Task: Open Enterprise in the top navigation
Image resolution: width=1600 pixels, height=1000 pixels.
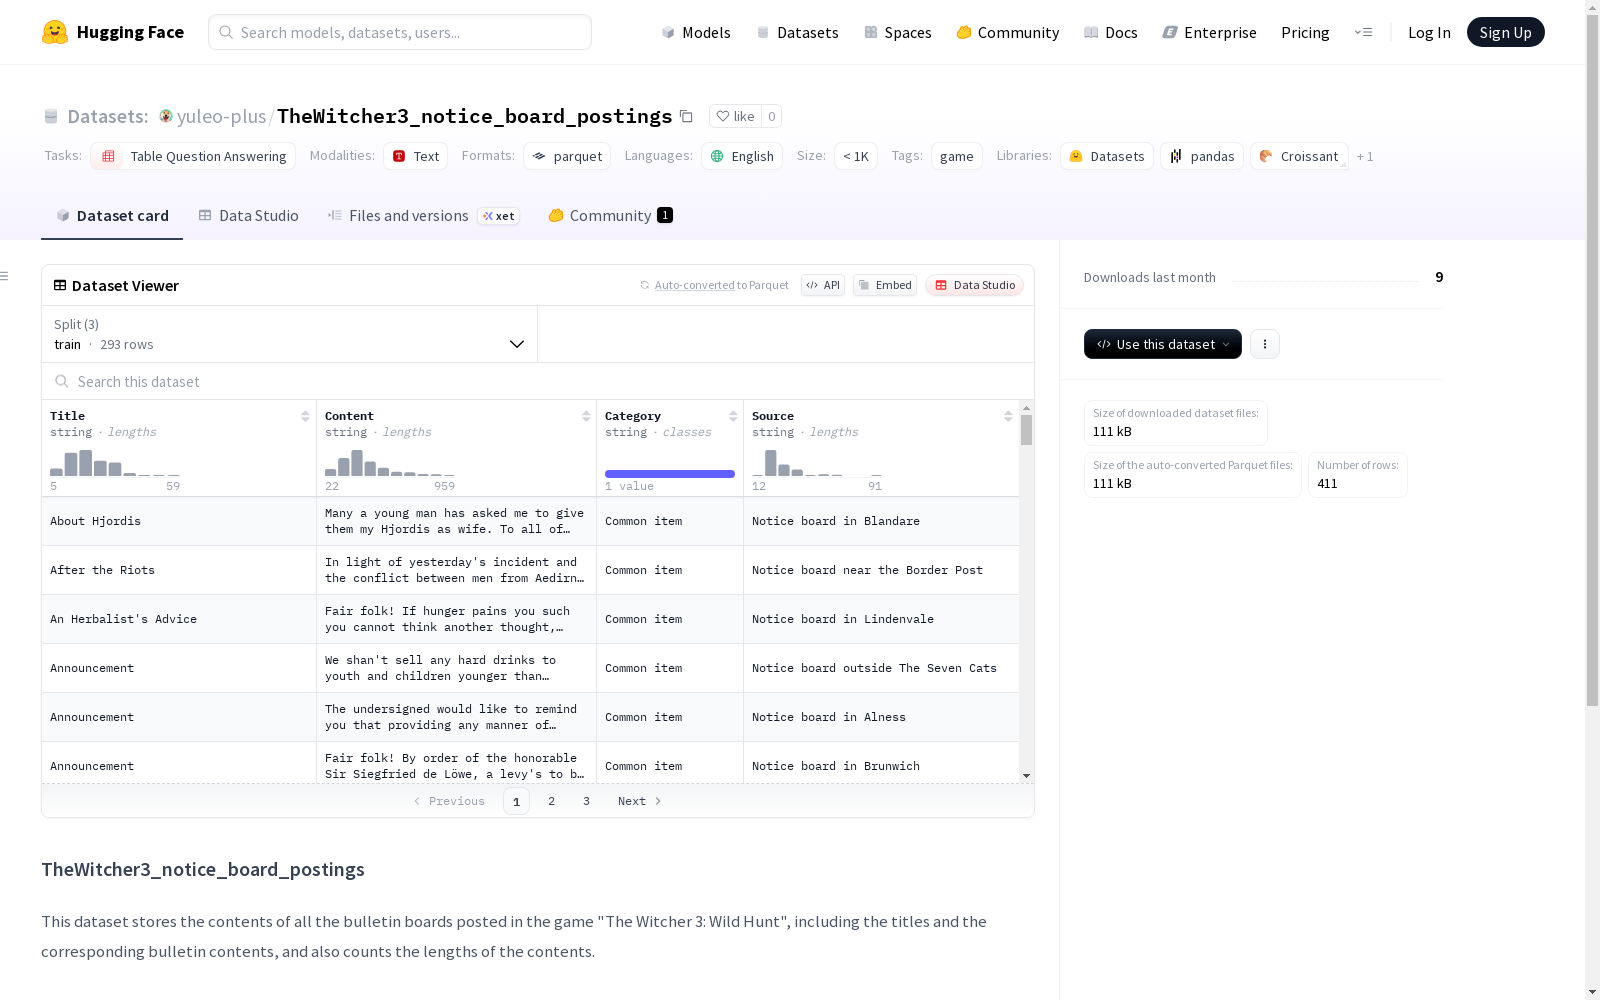Action: point(1210,32)
